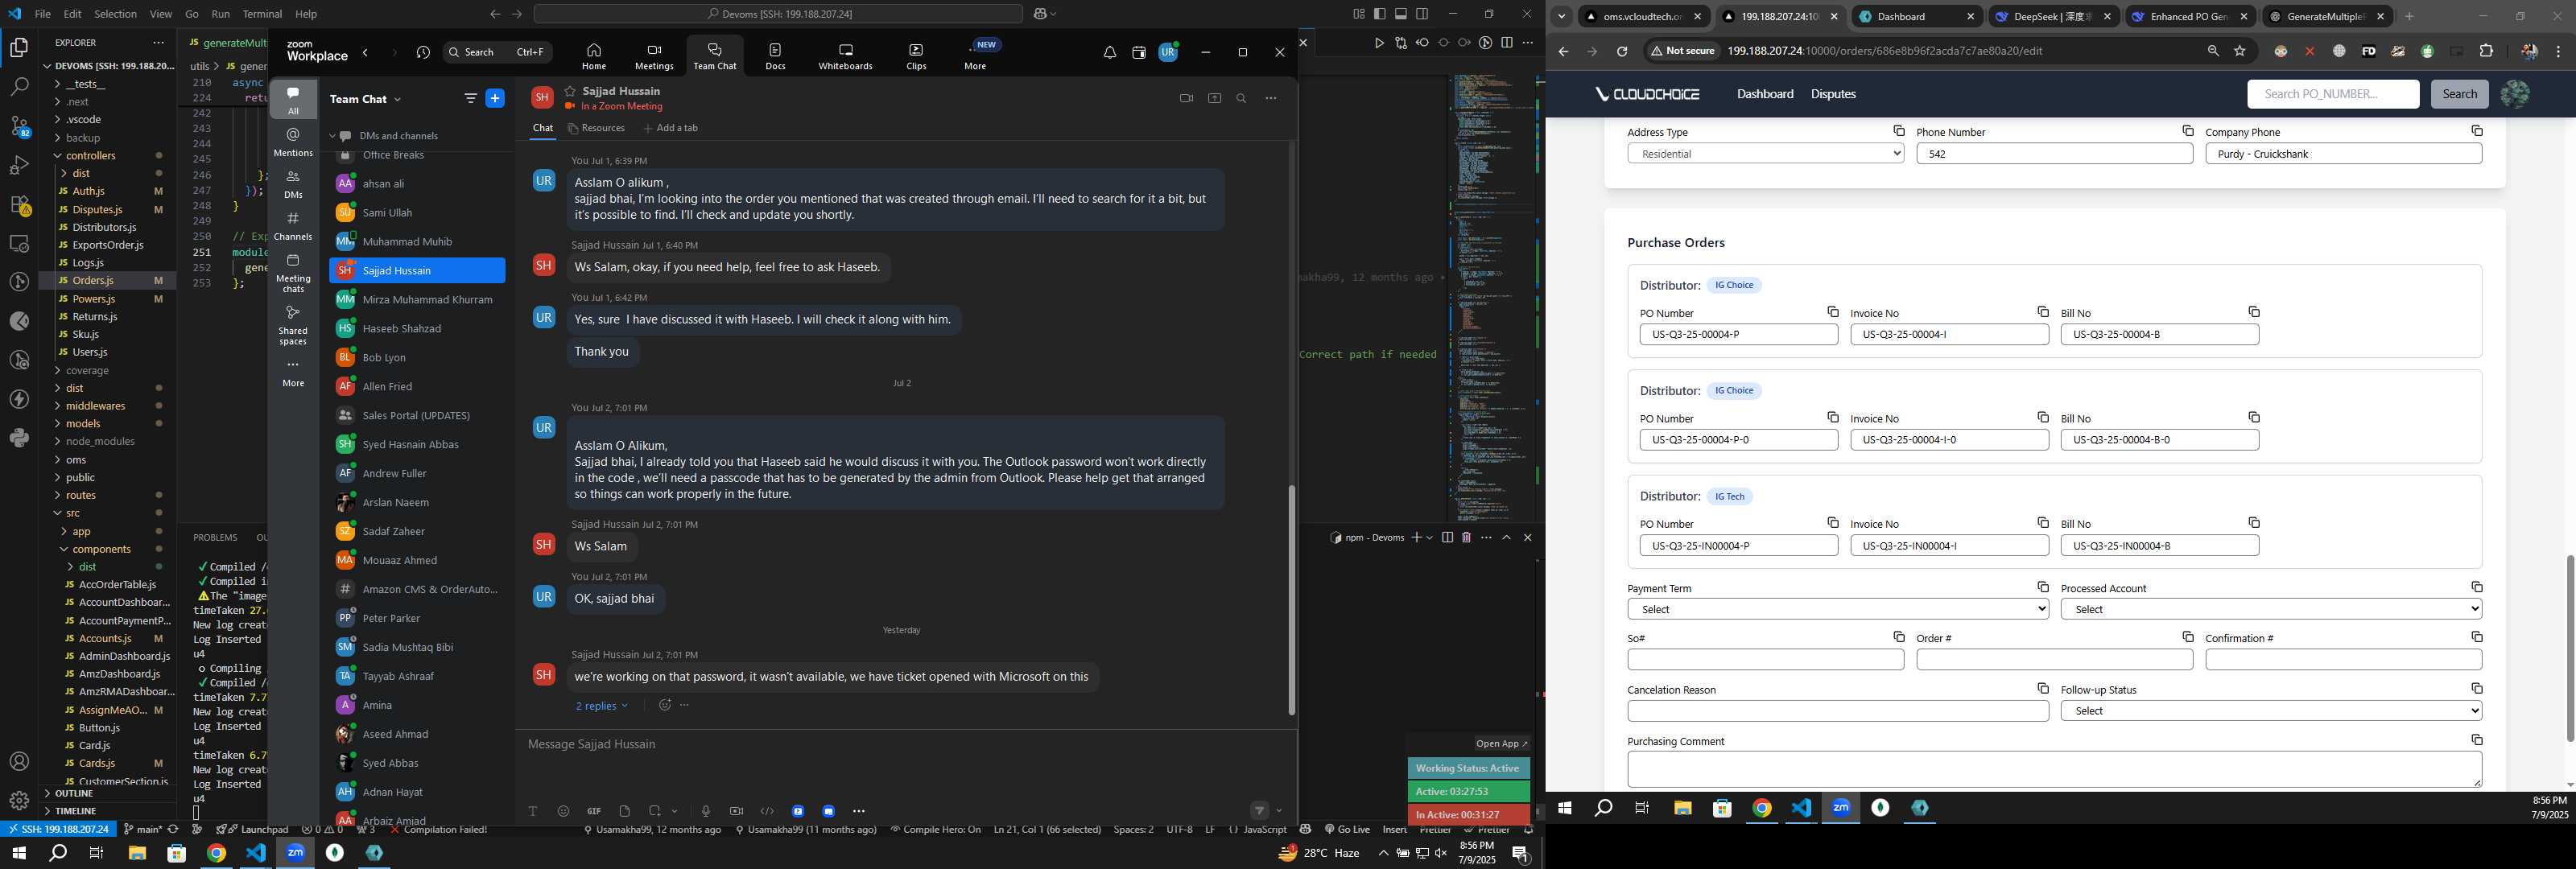Open emoji picker in message composer
This screenshot has height=869, width=2576.
click(563, 811)
